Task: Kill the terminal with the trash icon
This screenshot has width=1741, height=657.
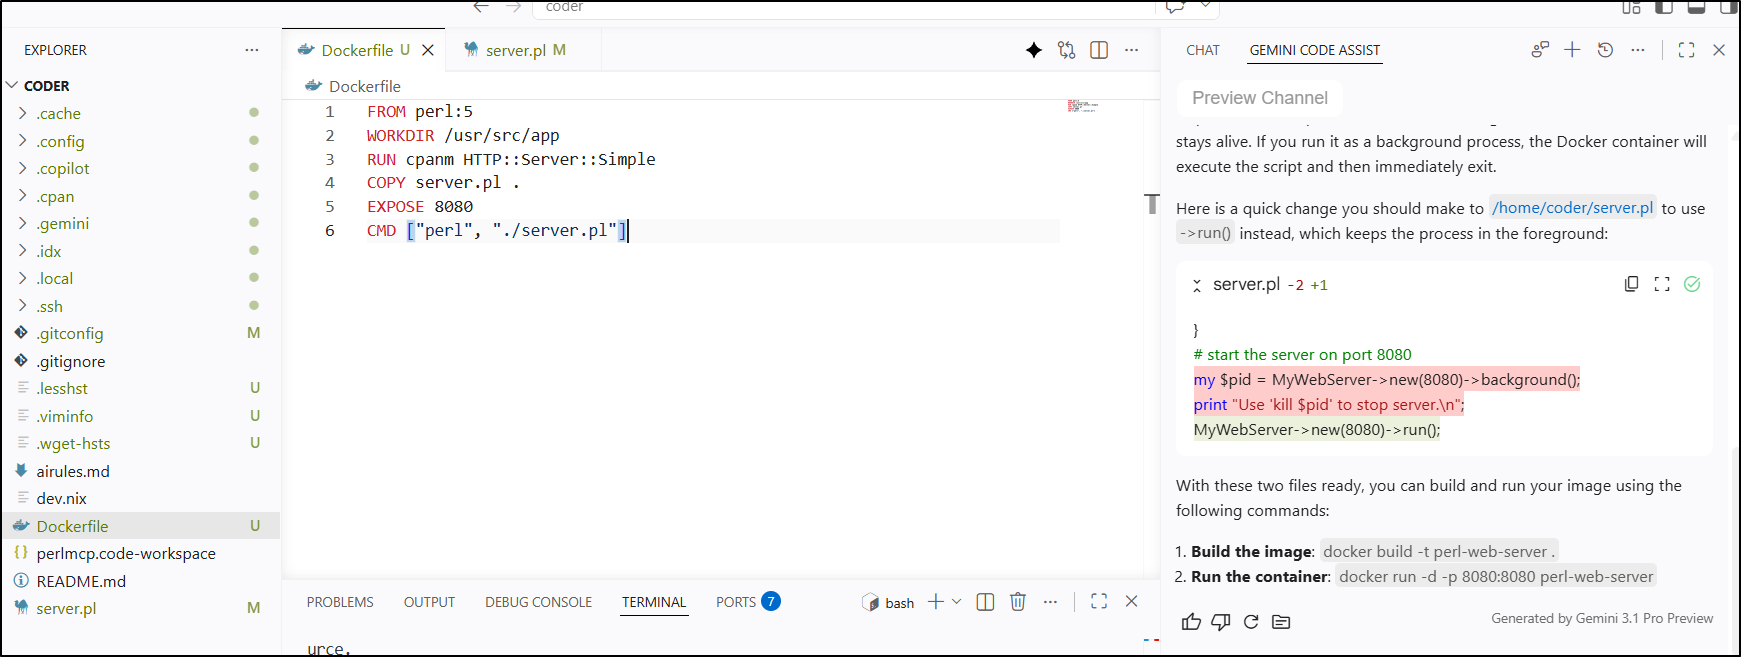Action: click(x=1018, y=601)
